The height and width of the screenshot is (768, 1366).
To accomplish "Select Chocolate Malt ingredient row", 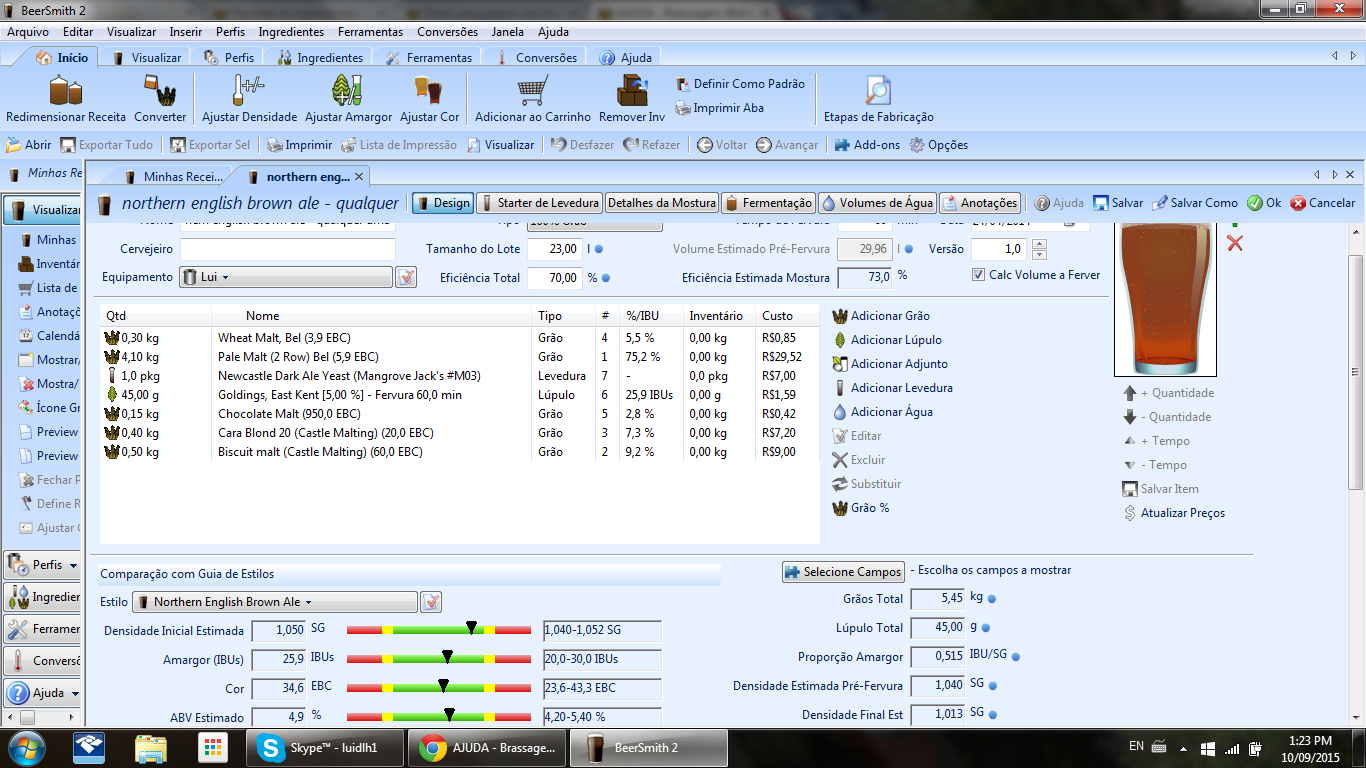I will click(x=458, y=414).
